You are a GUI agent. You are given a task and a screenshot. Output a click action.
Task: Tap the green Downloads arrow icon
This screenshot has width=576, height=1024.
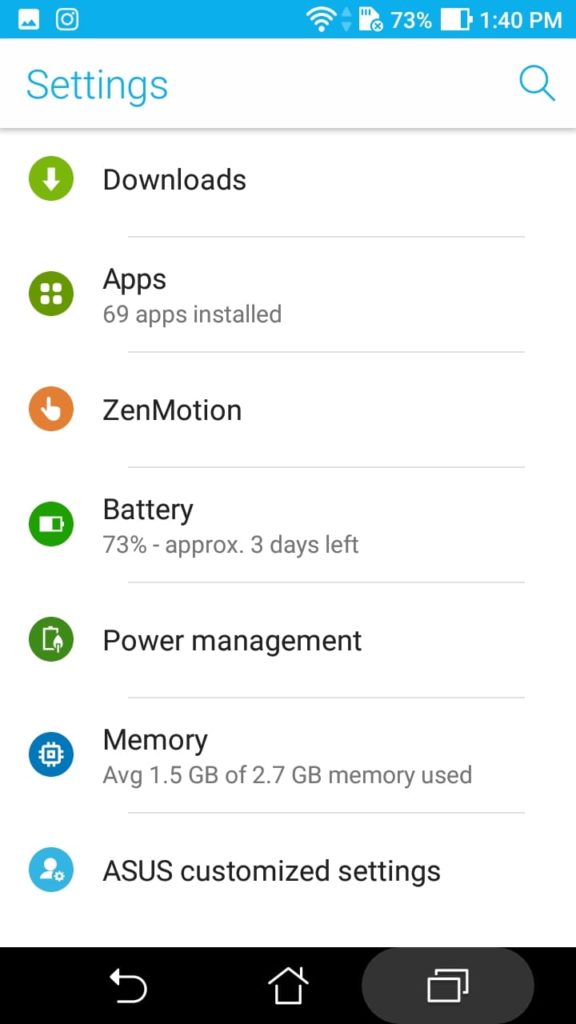[51, 178]
